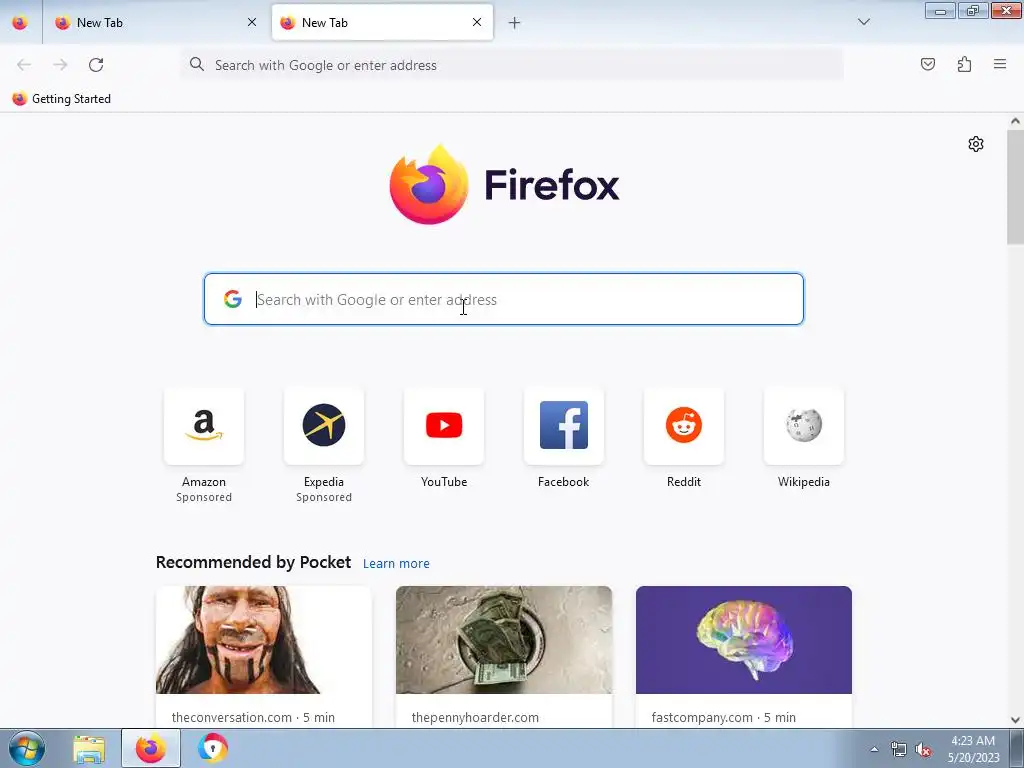
Task: Open Getting Started bookmark
Action: tap(61, 99)
